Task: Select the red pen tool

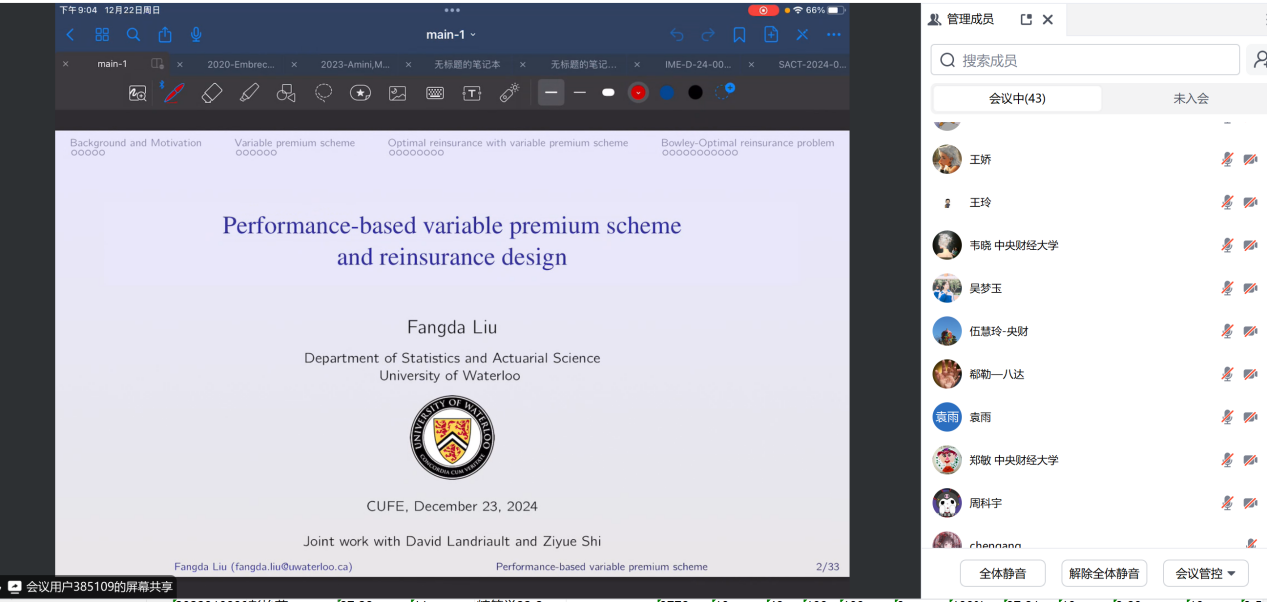Action: (x=174, y=93)
